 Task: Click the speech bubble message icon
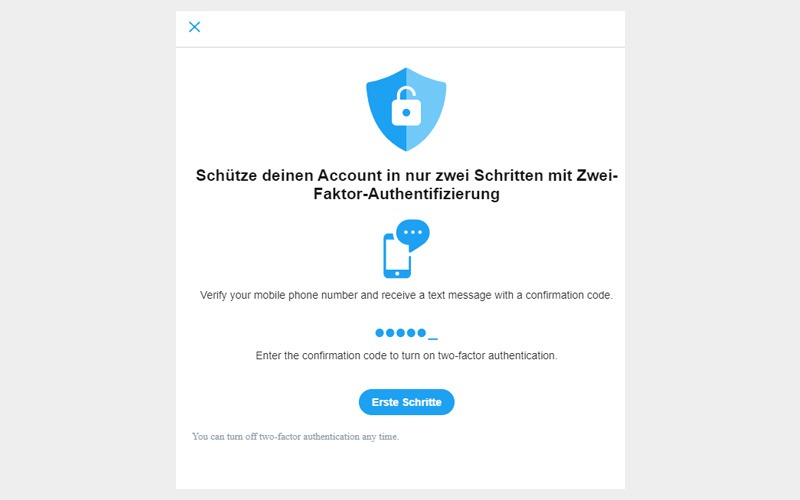click(x=413, y=235)
